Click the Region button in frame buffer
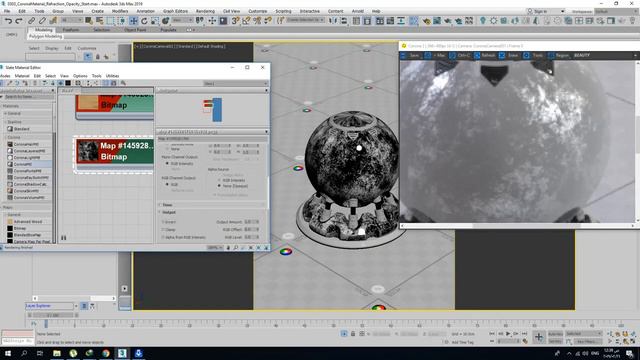Screen dimensions: 640x360 tap(558, 55)
